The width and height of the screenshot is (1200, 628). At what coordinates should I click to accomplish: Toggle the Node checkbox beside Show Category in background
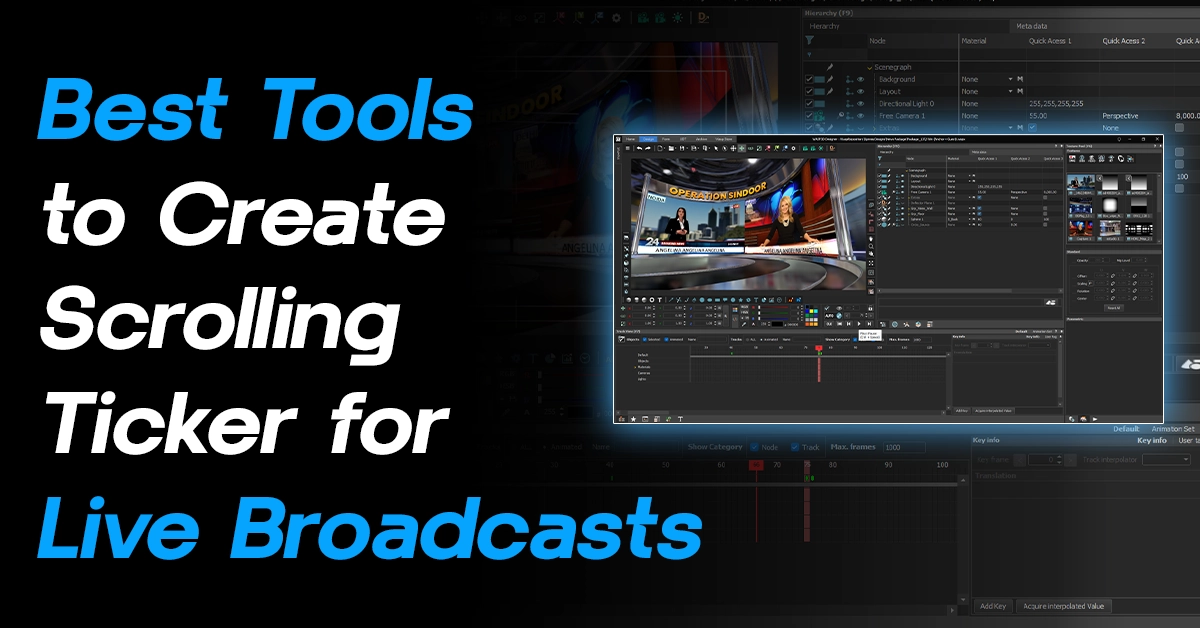click(x=754, y=447)
